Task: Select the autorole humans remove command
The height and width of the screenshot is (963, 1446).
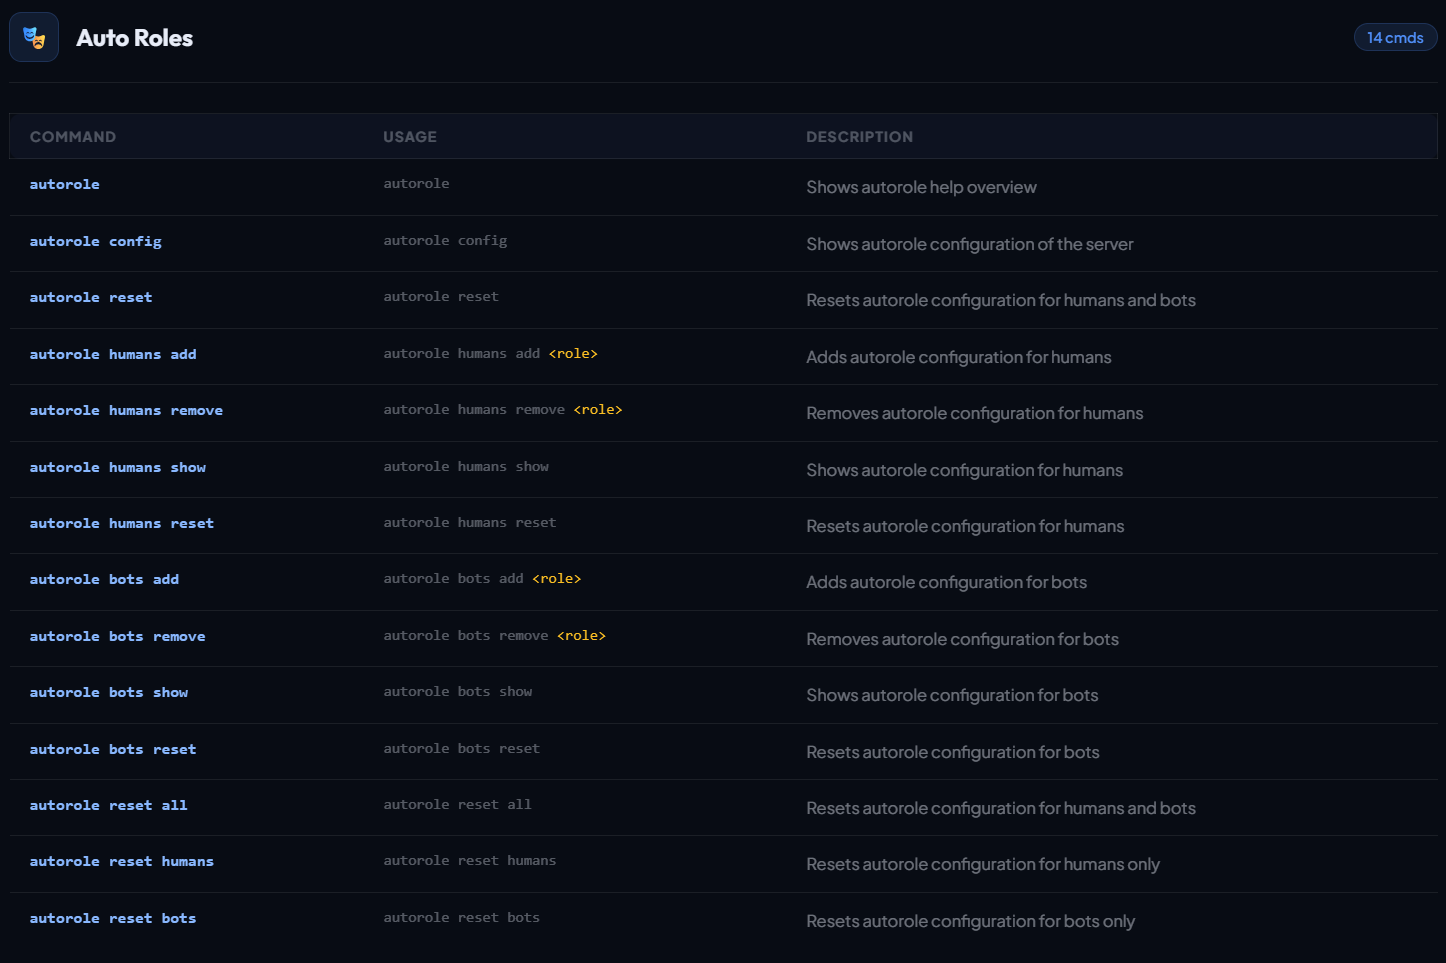Action: (x=126, y=411)
